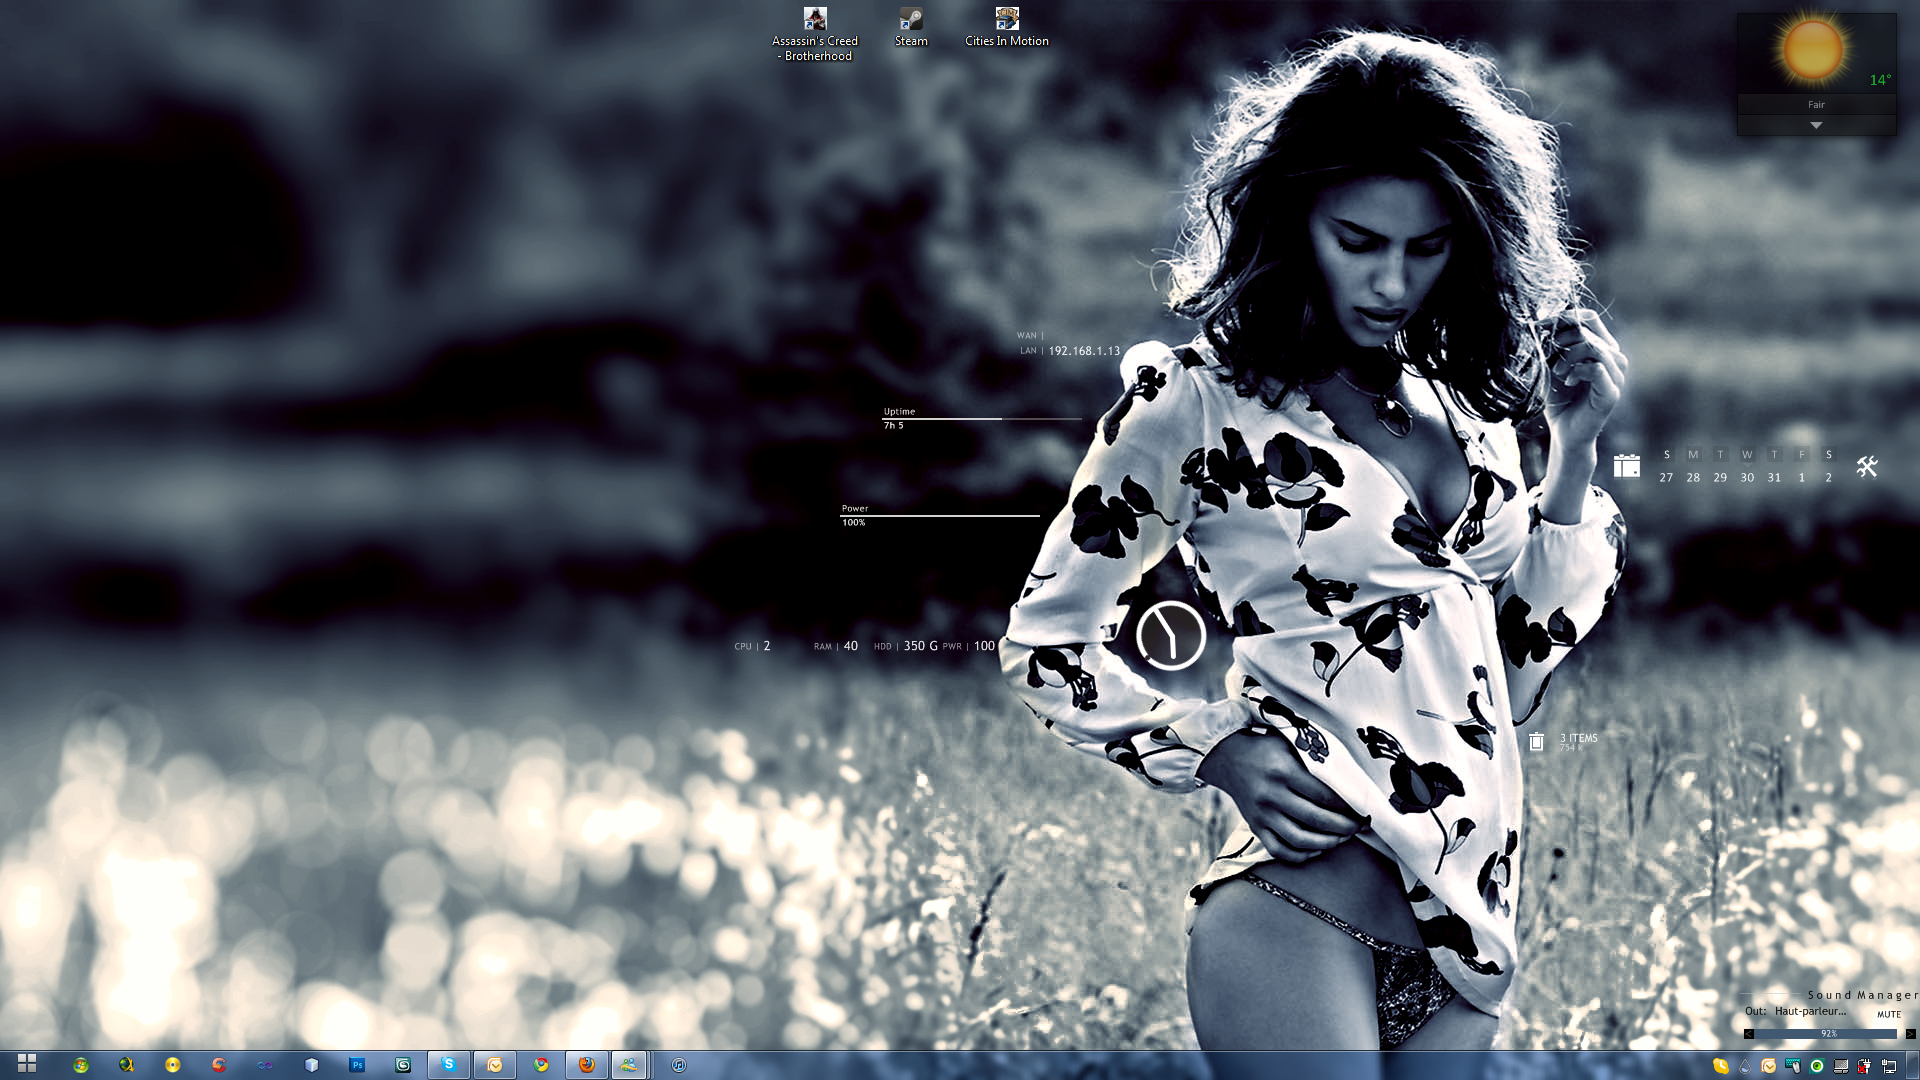The image size is (1920, 1080).
Task: Open Windows Live Messenger taskbar button
Action: (629, 1065)
